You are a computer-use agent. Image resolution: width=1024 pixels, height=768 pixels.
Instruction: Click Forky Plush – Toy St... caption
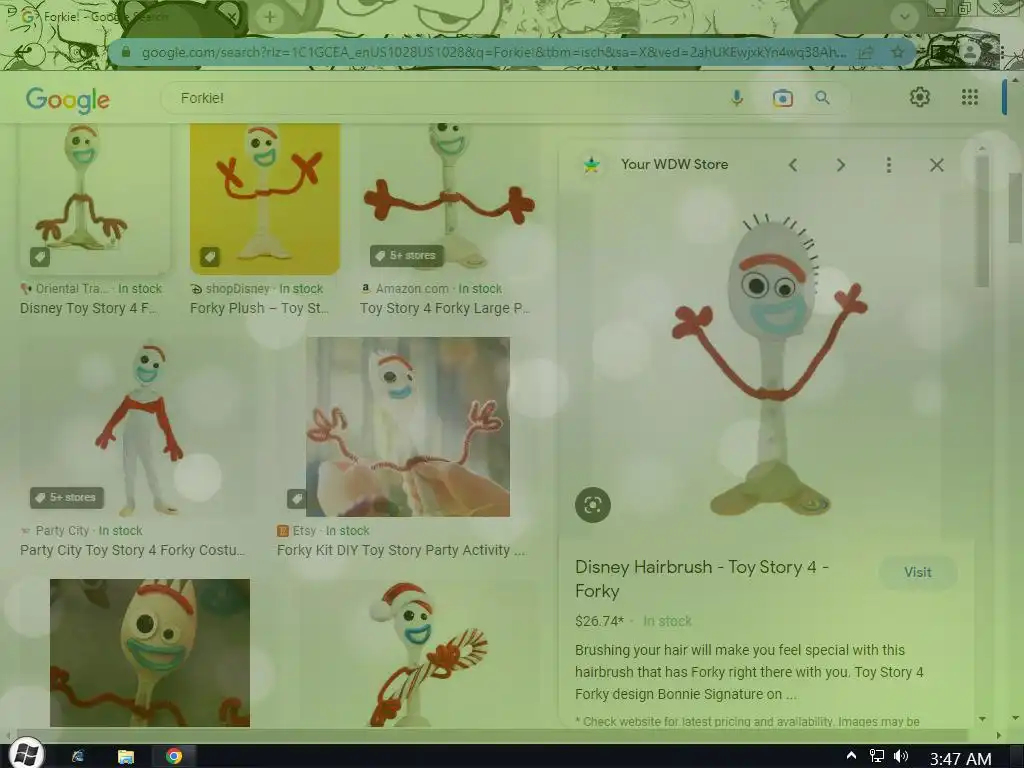[259, 308]
